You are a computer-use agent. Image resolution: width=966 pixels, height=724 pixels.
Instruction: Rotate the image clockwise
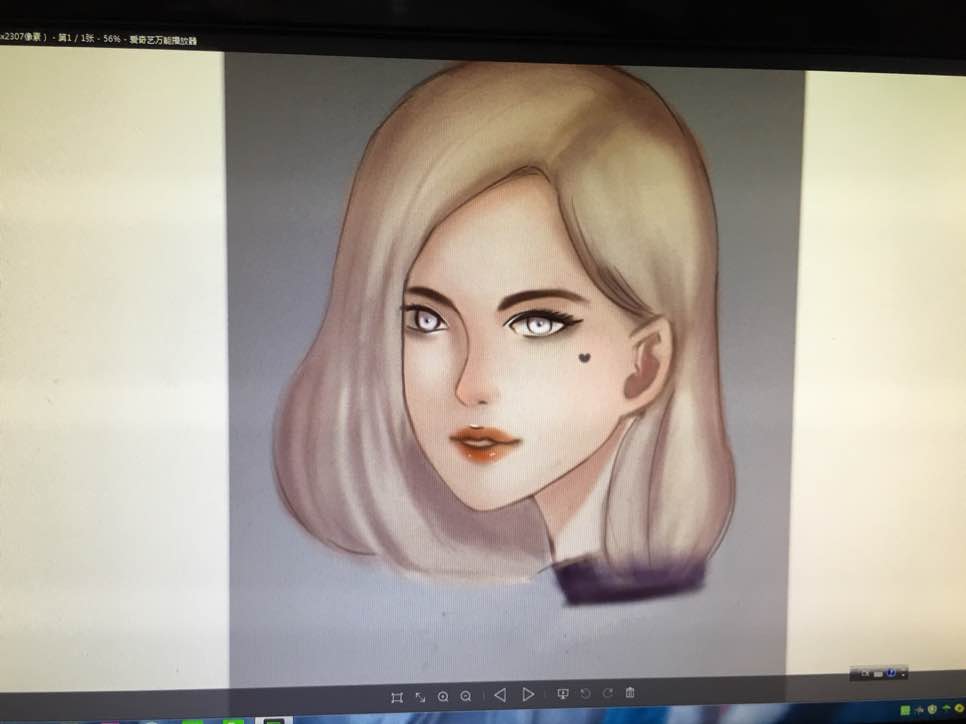607,693
